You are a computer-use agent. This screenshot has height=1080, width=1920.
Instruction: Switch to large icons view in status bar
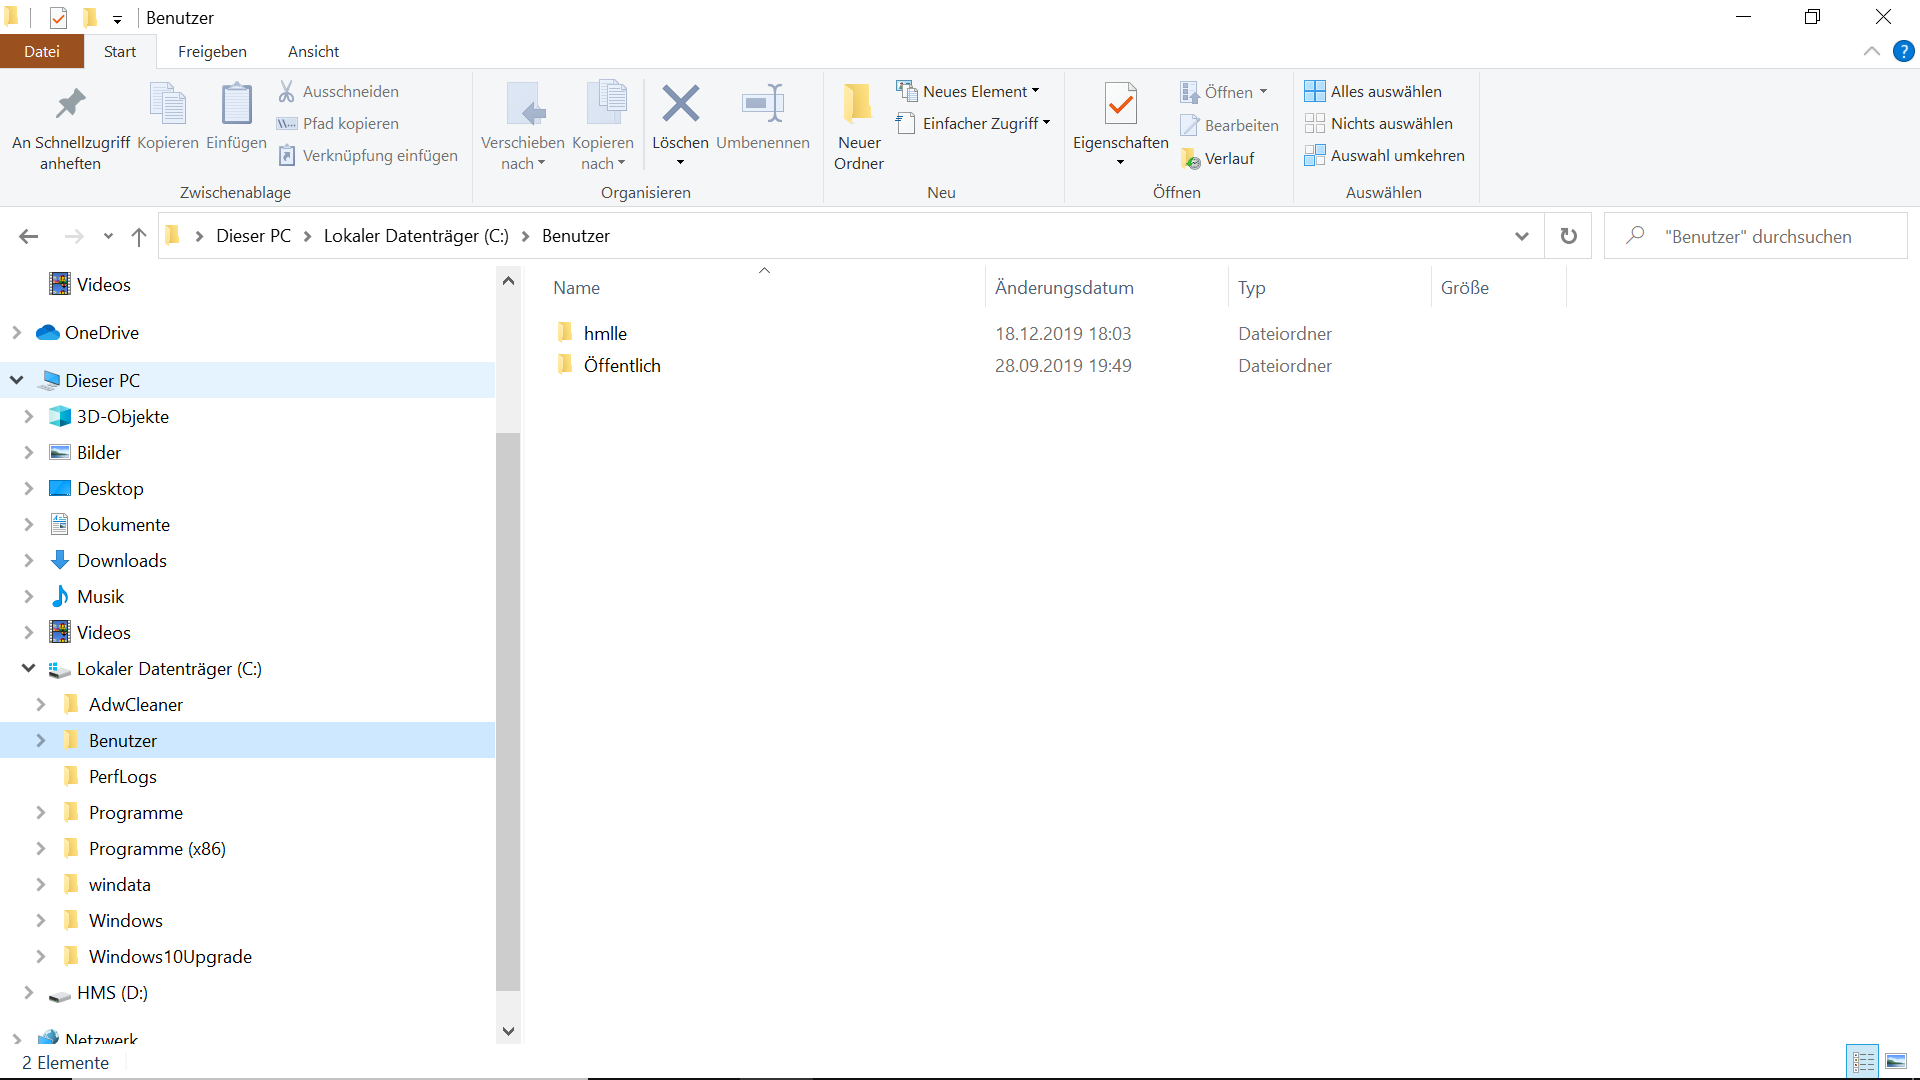pos(1896,1062)
